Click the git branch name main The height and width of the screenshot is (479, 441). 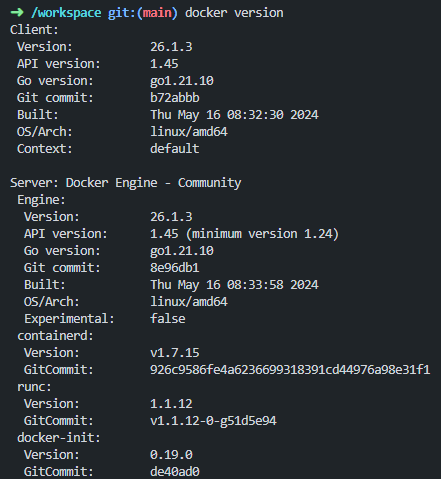point(157,13)
